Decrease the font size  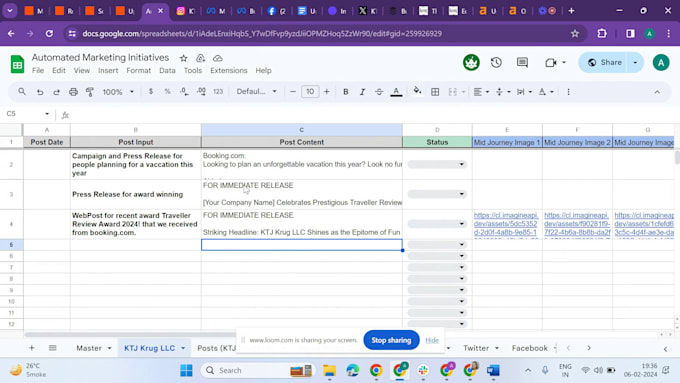click(x=293, y=92)
